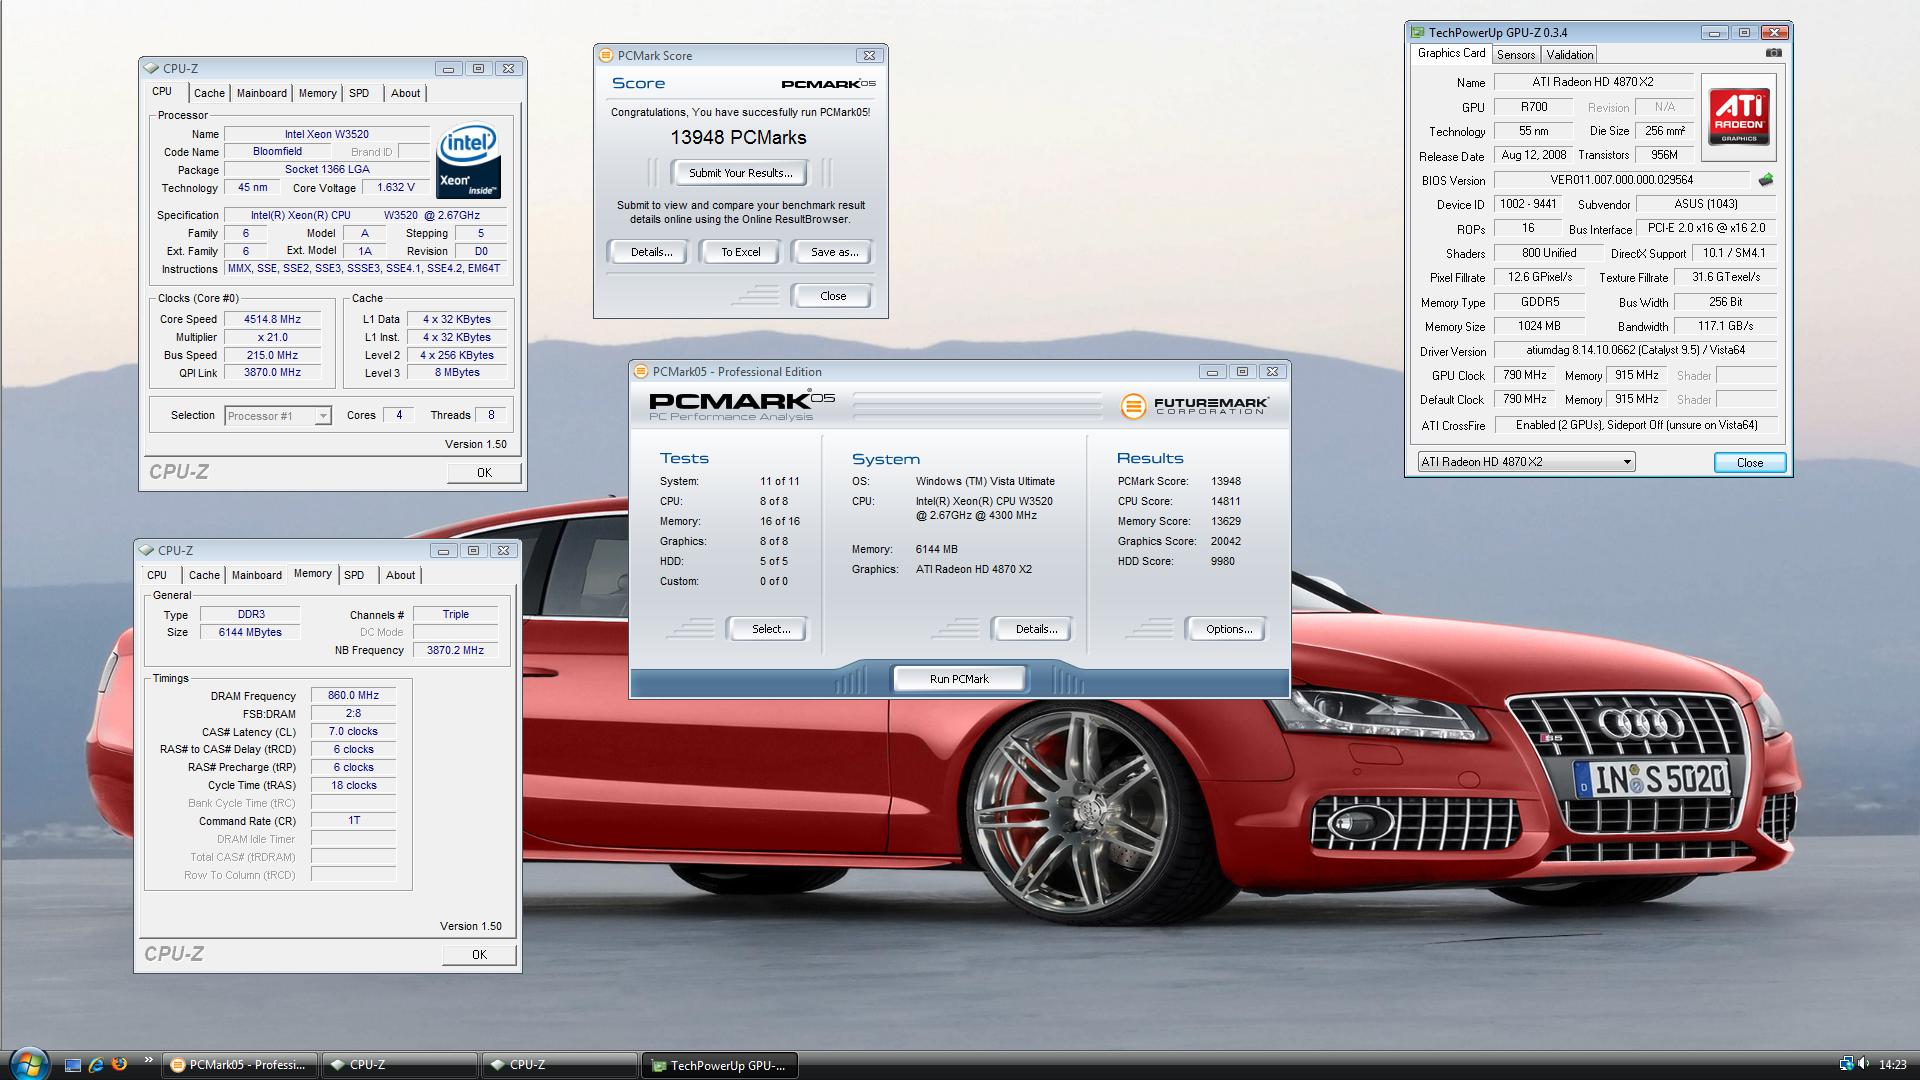Click the GPU-Z camera screenshot icon
Image resolution: width=1920 pixels, height=1080 pixels.
(x=1773, y=53)
